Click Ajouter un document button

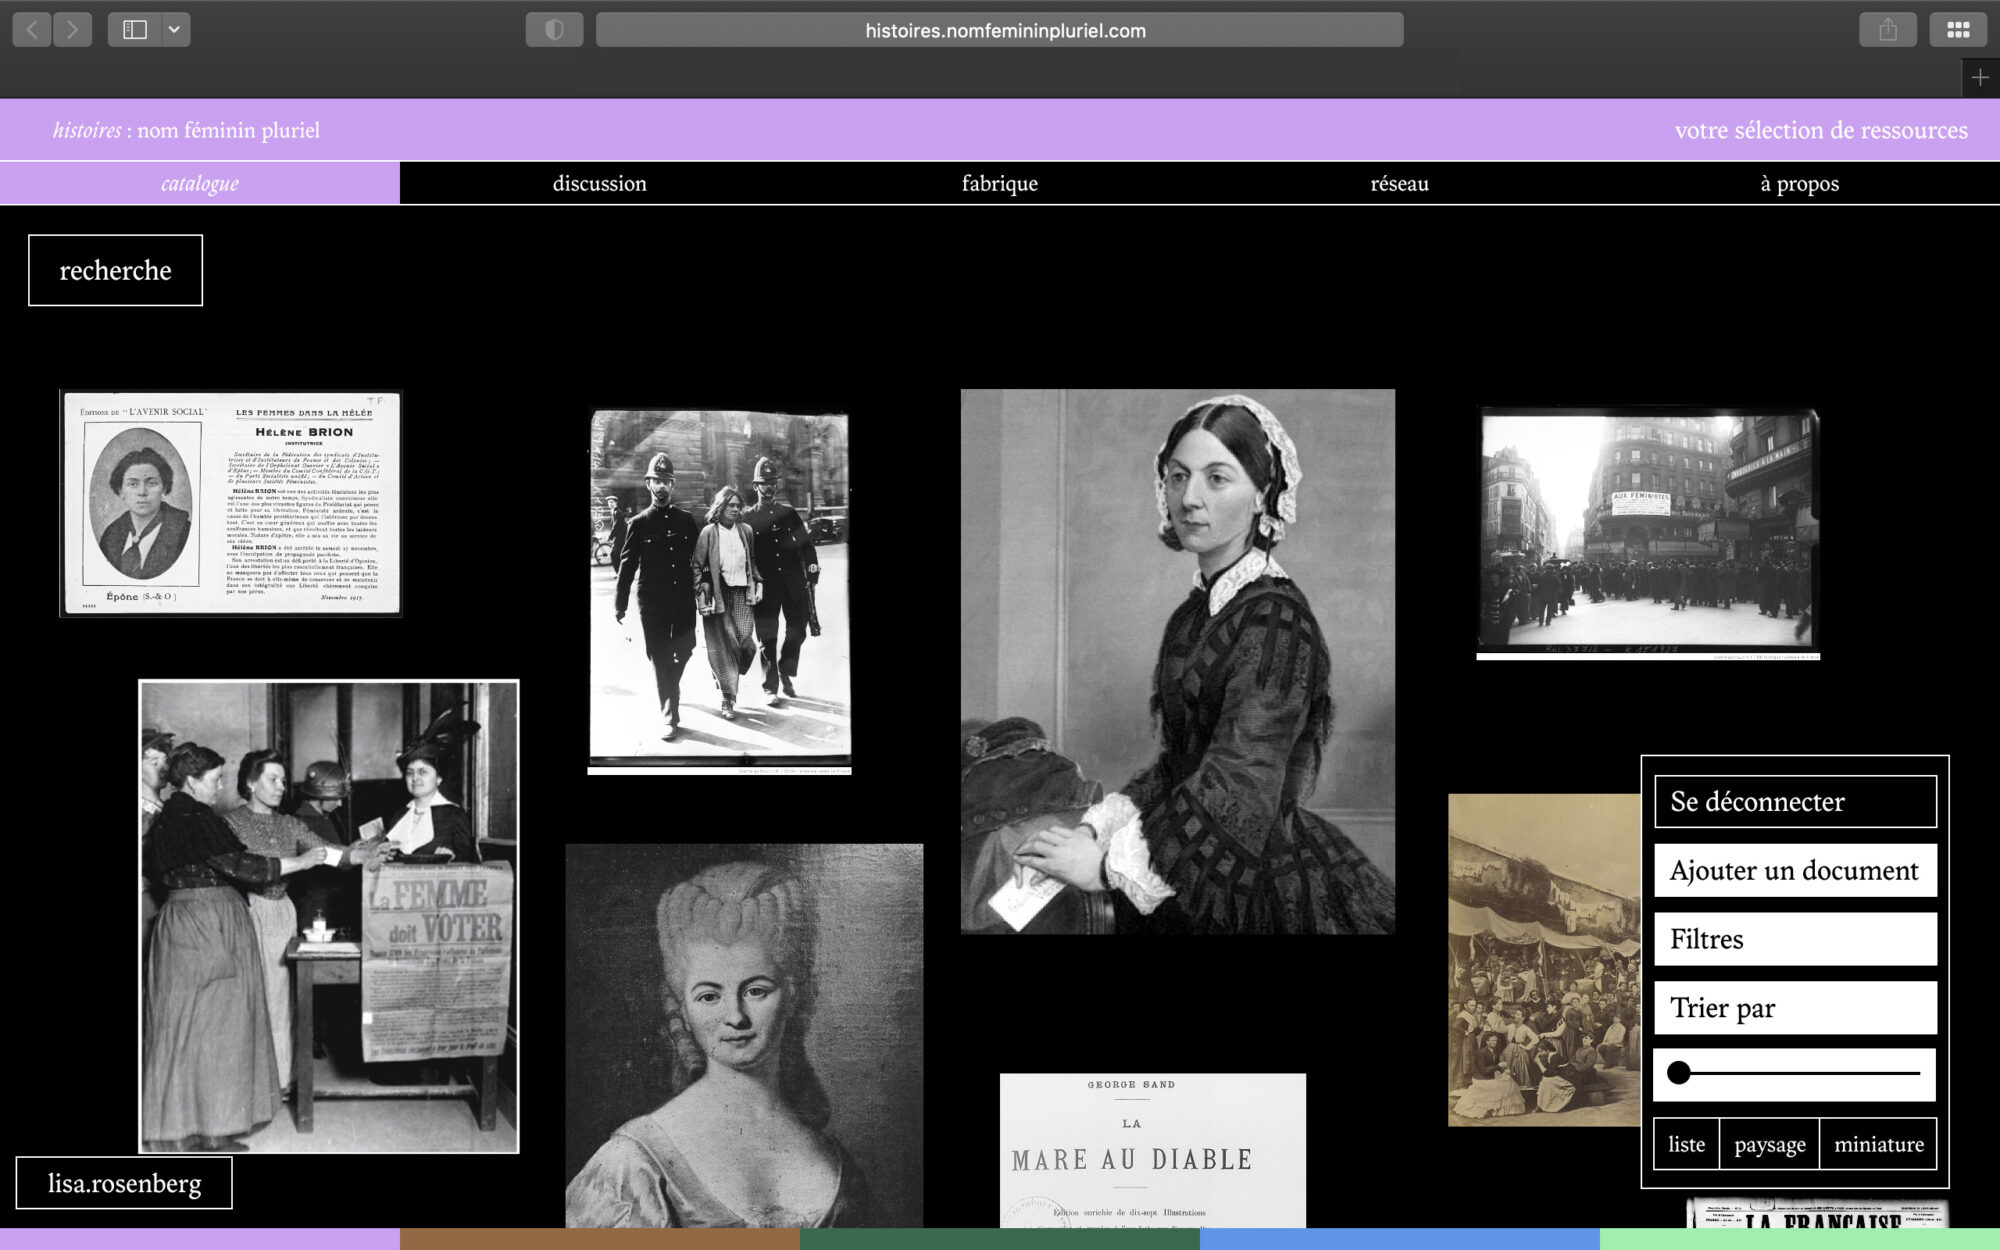(1795, 870)
